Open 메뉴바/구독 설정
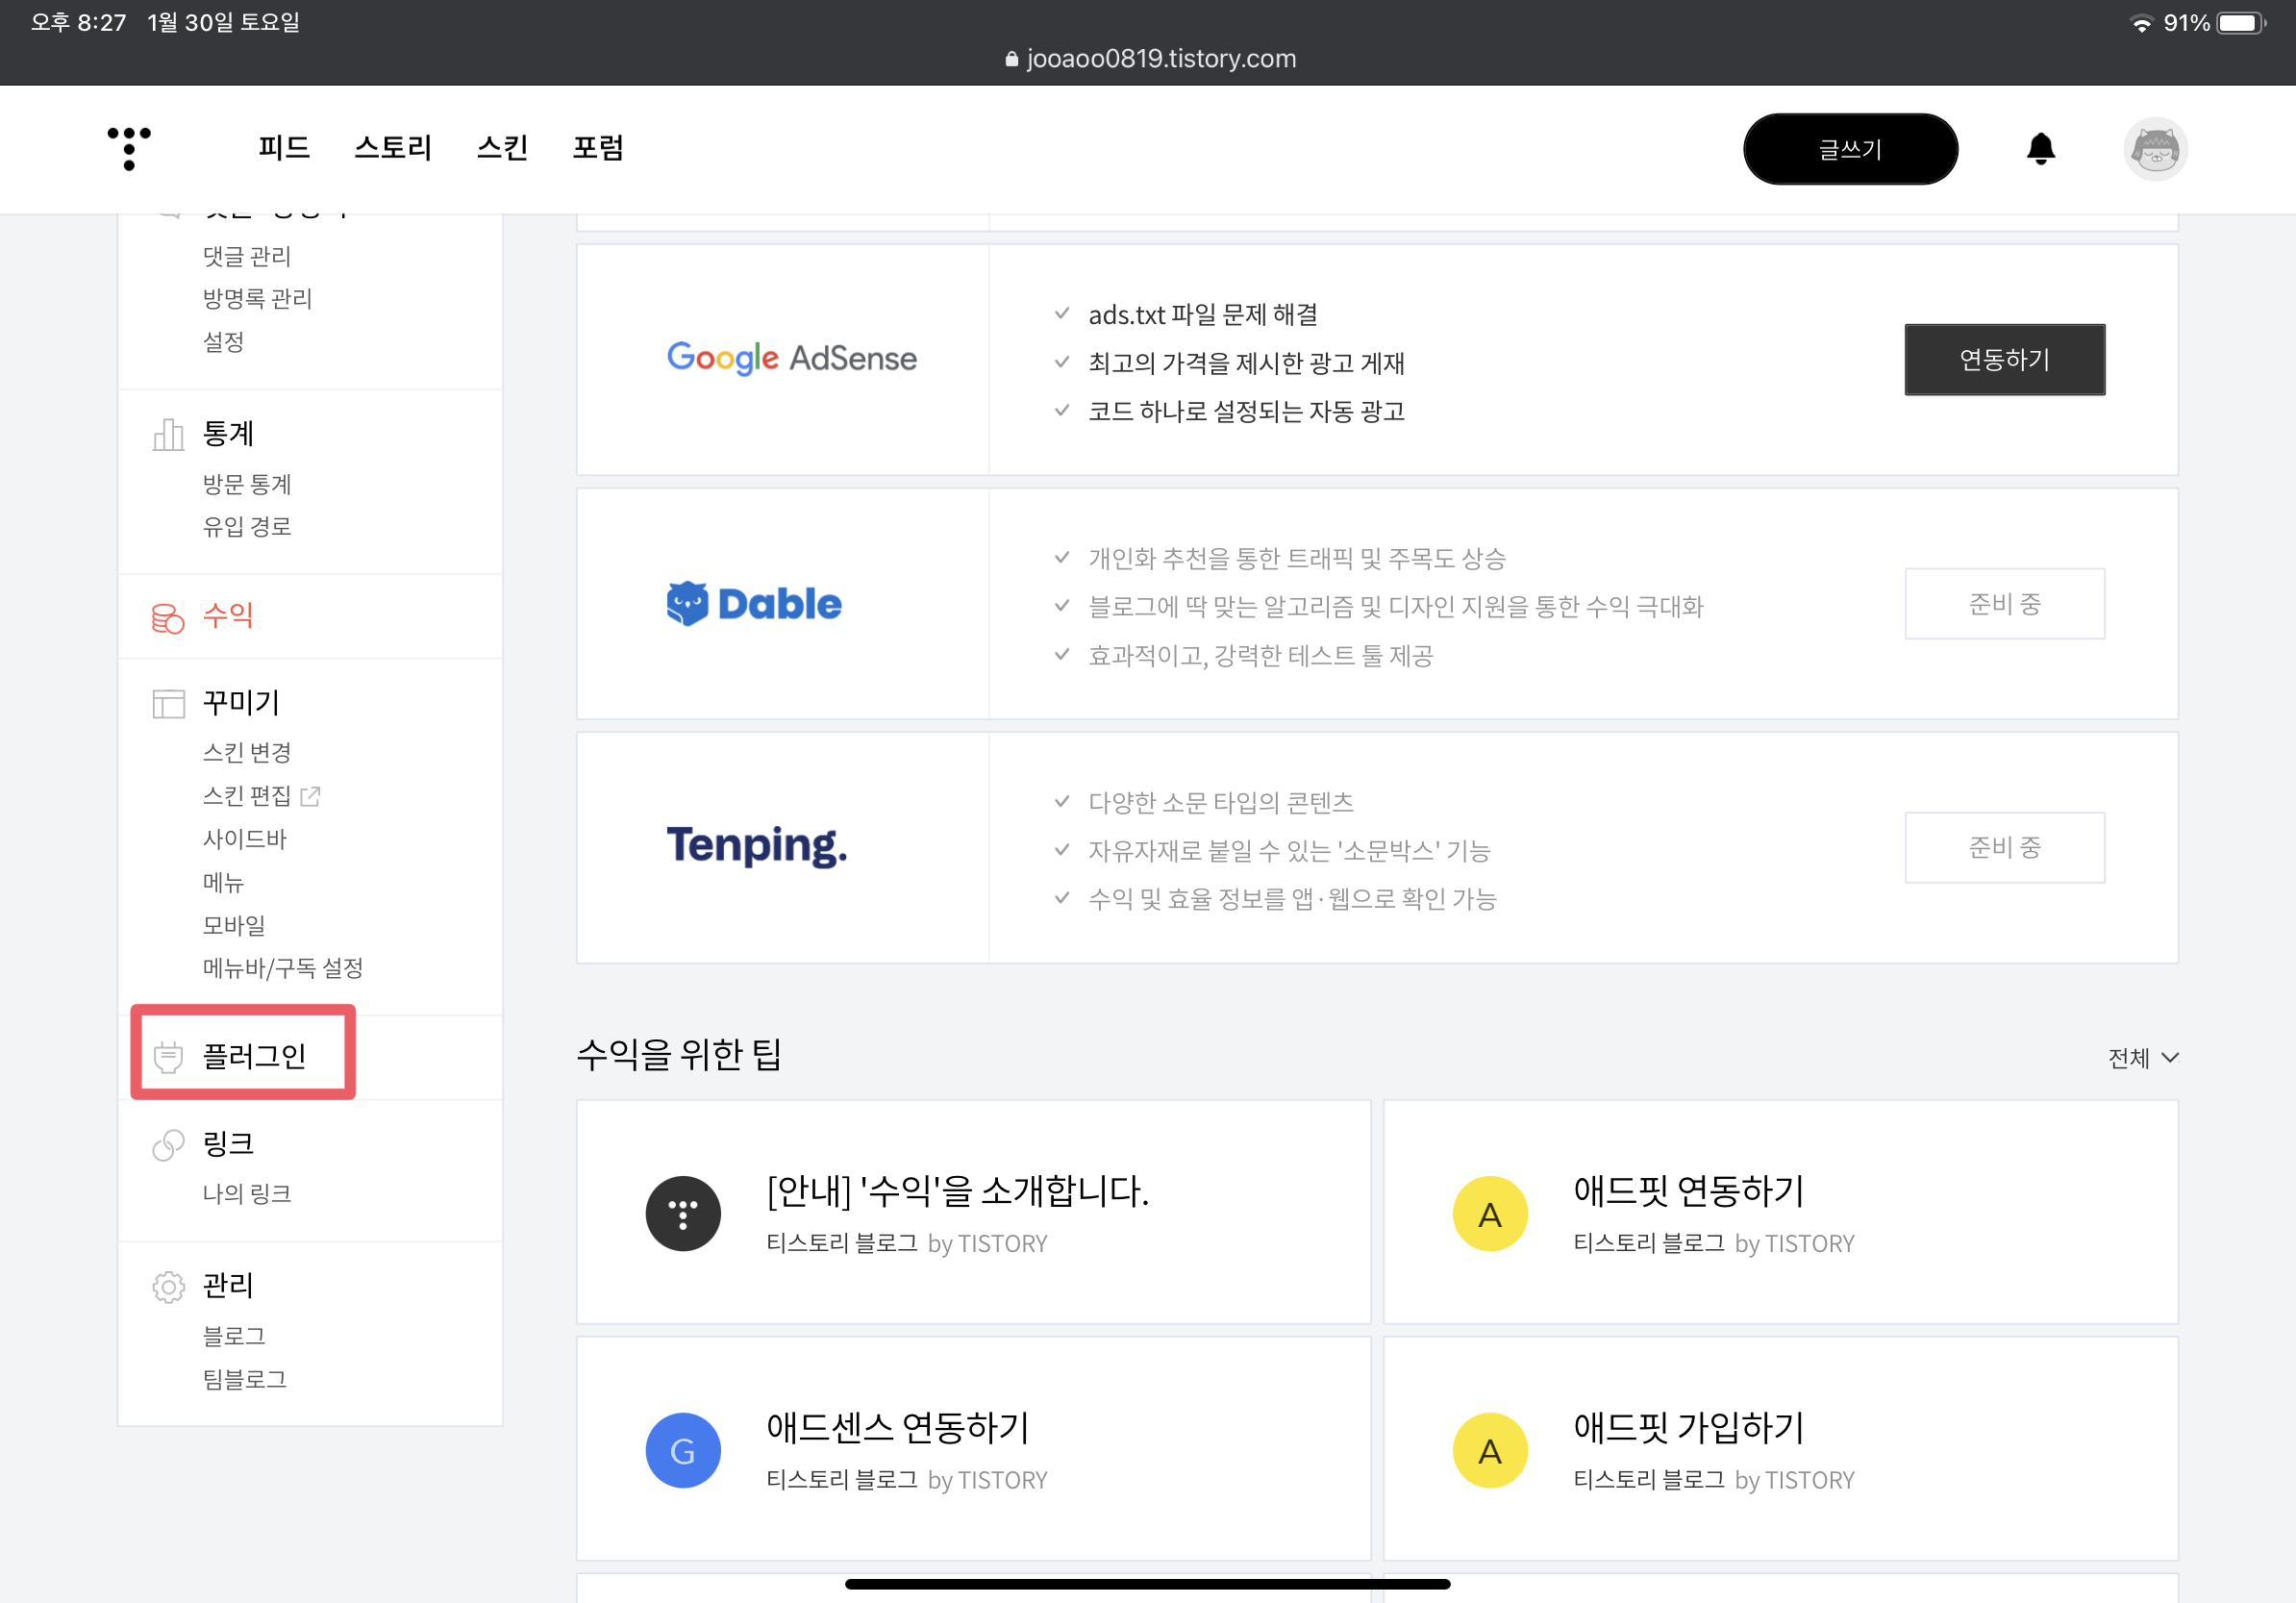 (x=283, y=968)
